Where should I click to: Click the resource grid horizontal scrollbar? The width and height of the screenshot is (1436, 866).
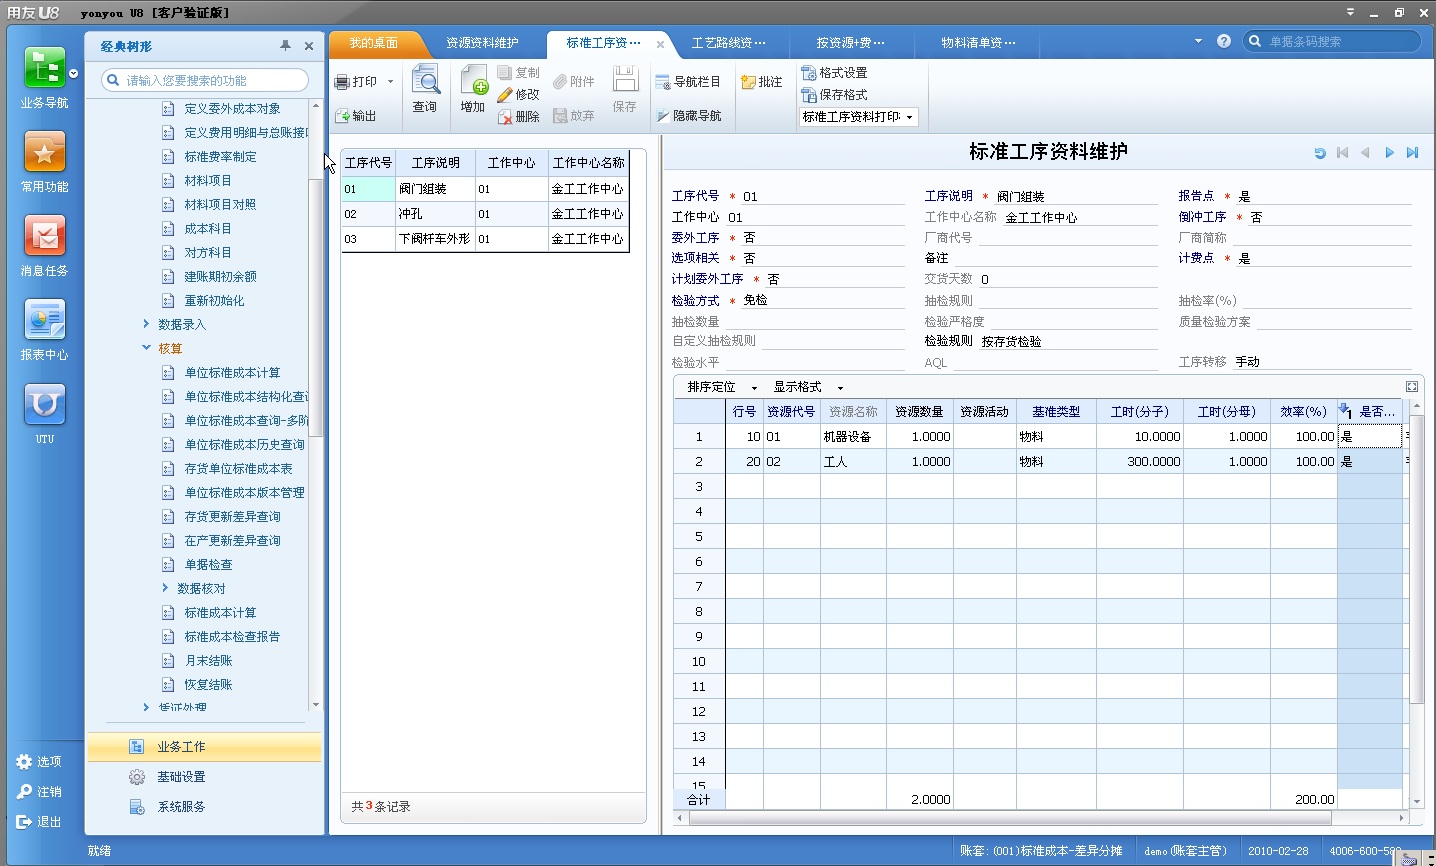point(1010,818)
